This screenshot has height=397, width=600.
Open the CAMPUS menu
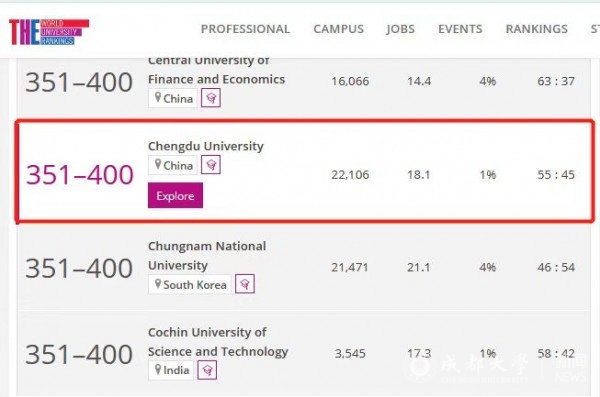339,29
